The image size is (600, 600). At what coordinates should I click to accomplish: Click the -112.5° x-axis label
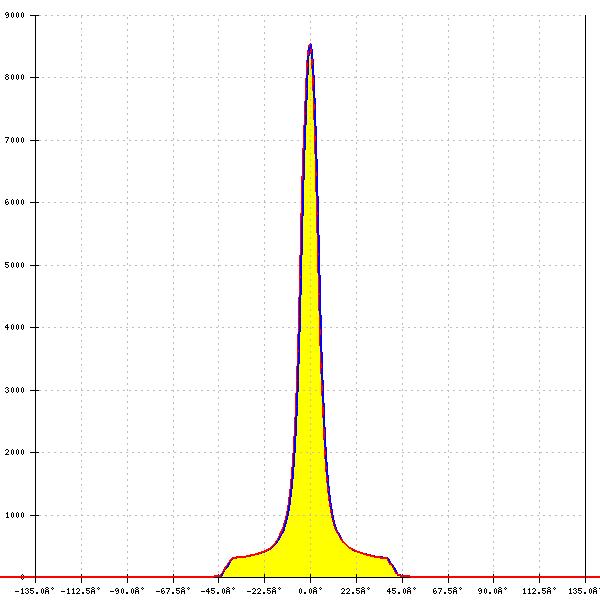click(81, 591)
